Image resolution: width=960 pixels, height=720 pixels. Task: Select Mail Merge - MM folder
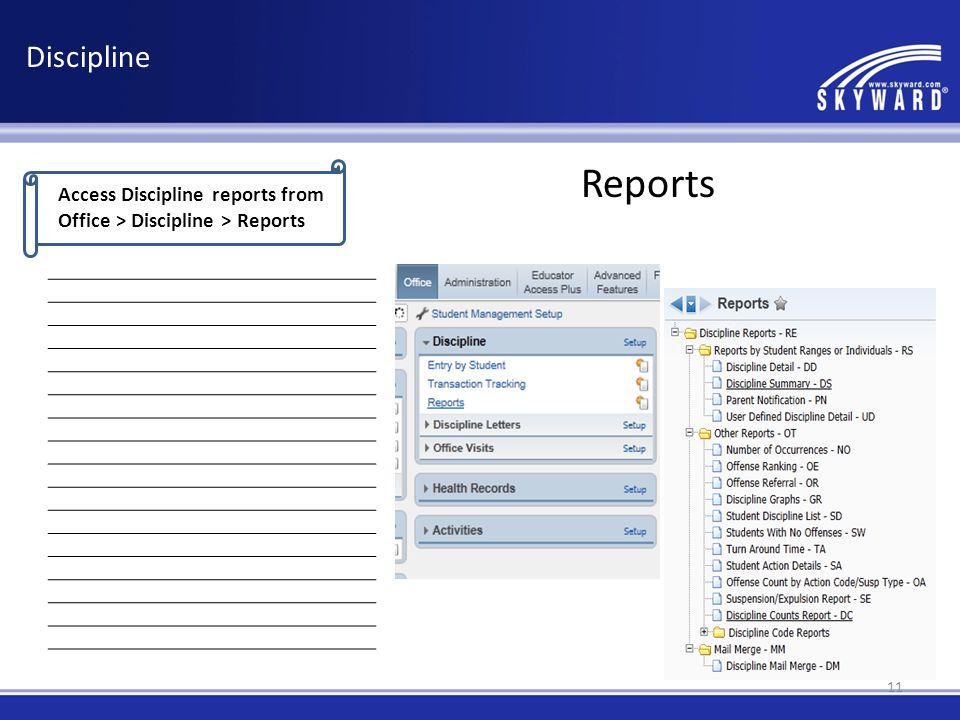749,649
